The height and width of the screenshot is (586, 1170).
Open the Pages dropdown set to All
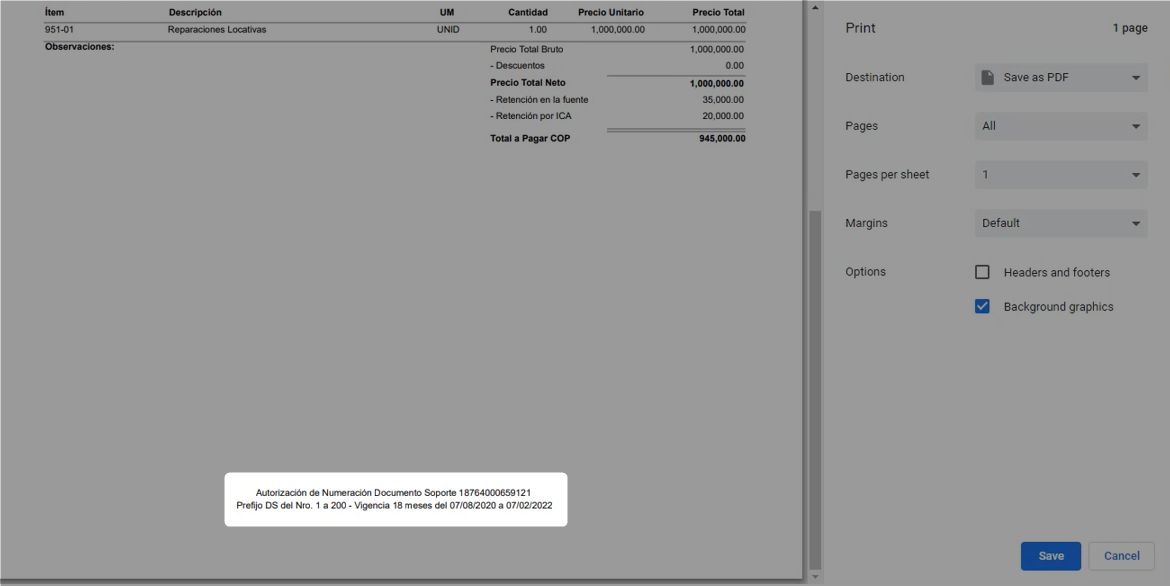[x=1061, y=126]
